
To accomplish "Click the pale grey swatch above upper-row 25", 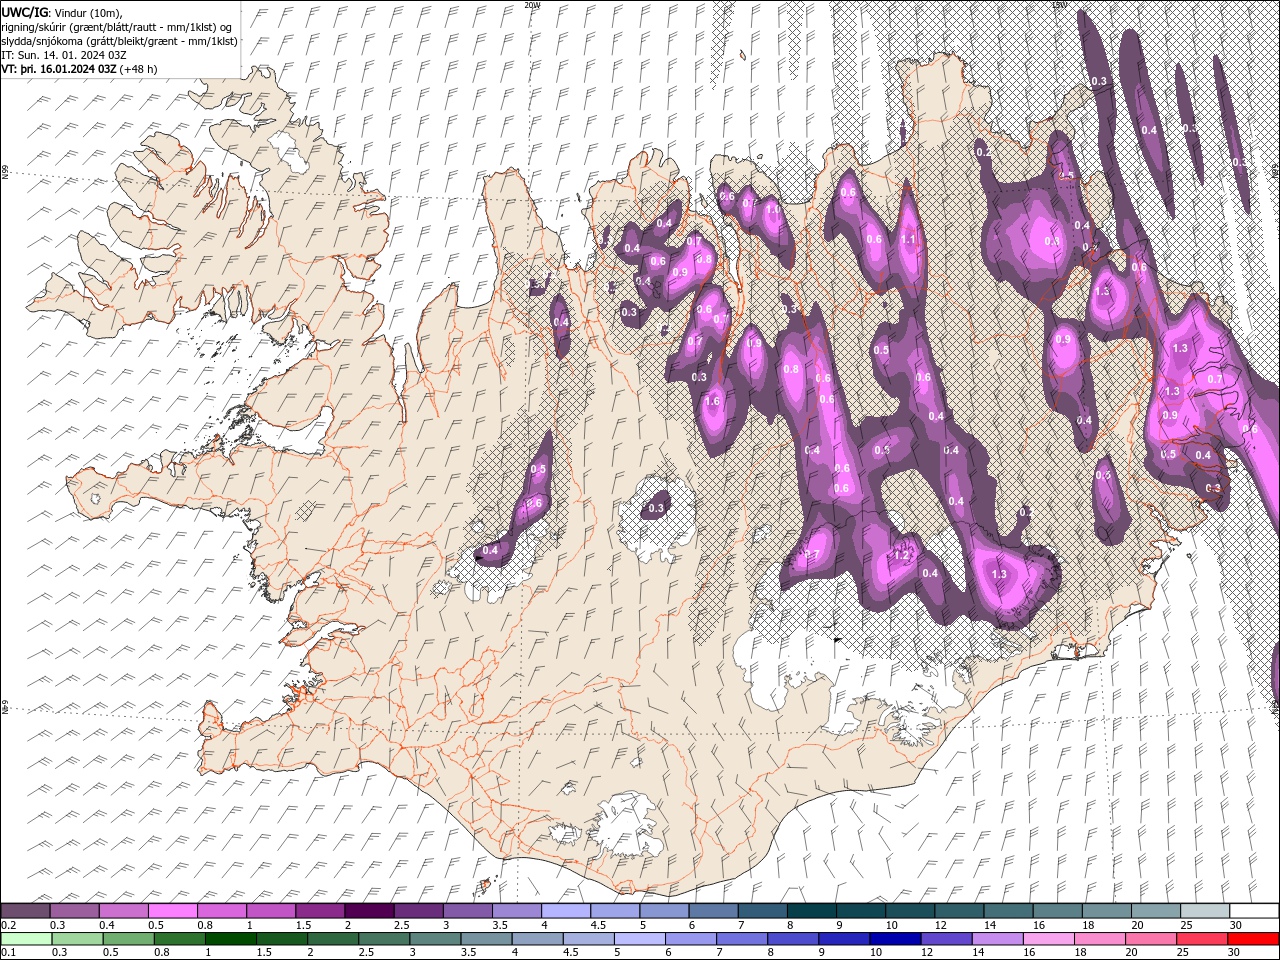I will pyautogui.click(x=1205, y=911).
